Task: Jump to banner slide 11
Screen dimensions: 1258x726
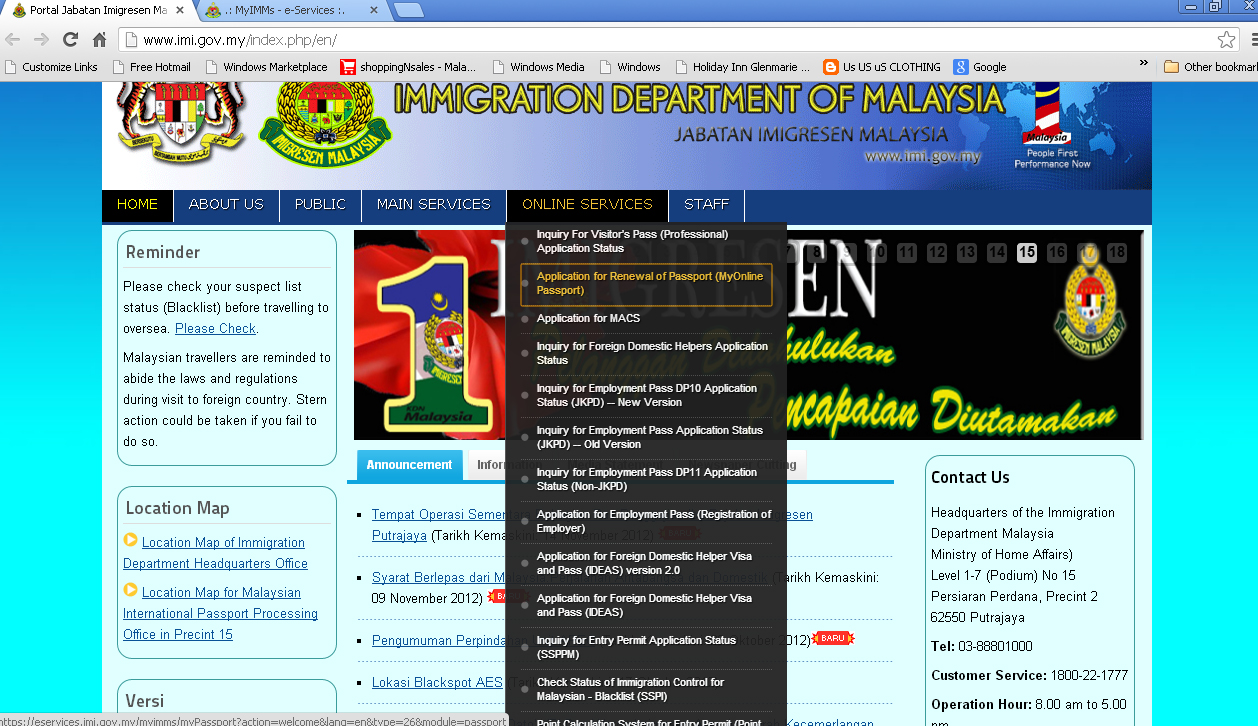Action: click(x=907, y=253)
